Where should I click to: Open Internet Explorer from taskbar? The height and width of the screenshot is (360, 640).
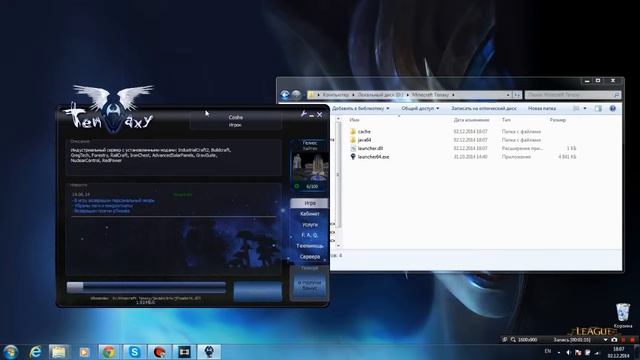36,351
